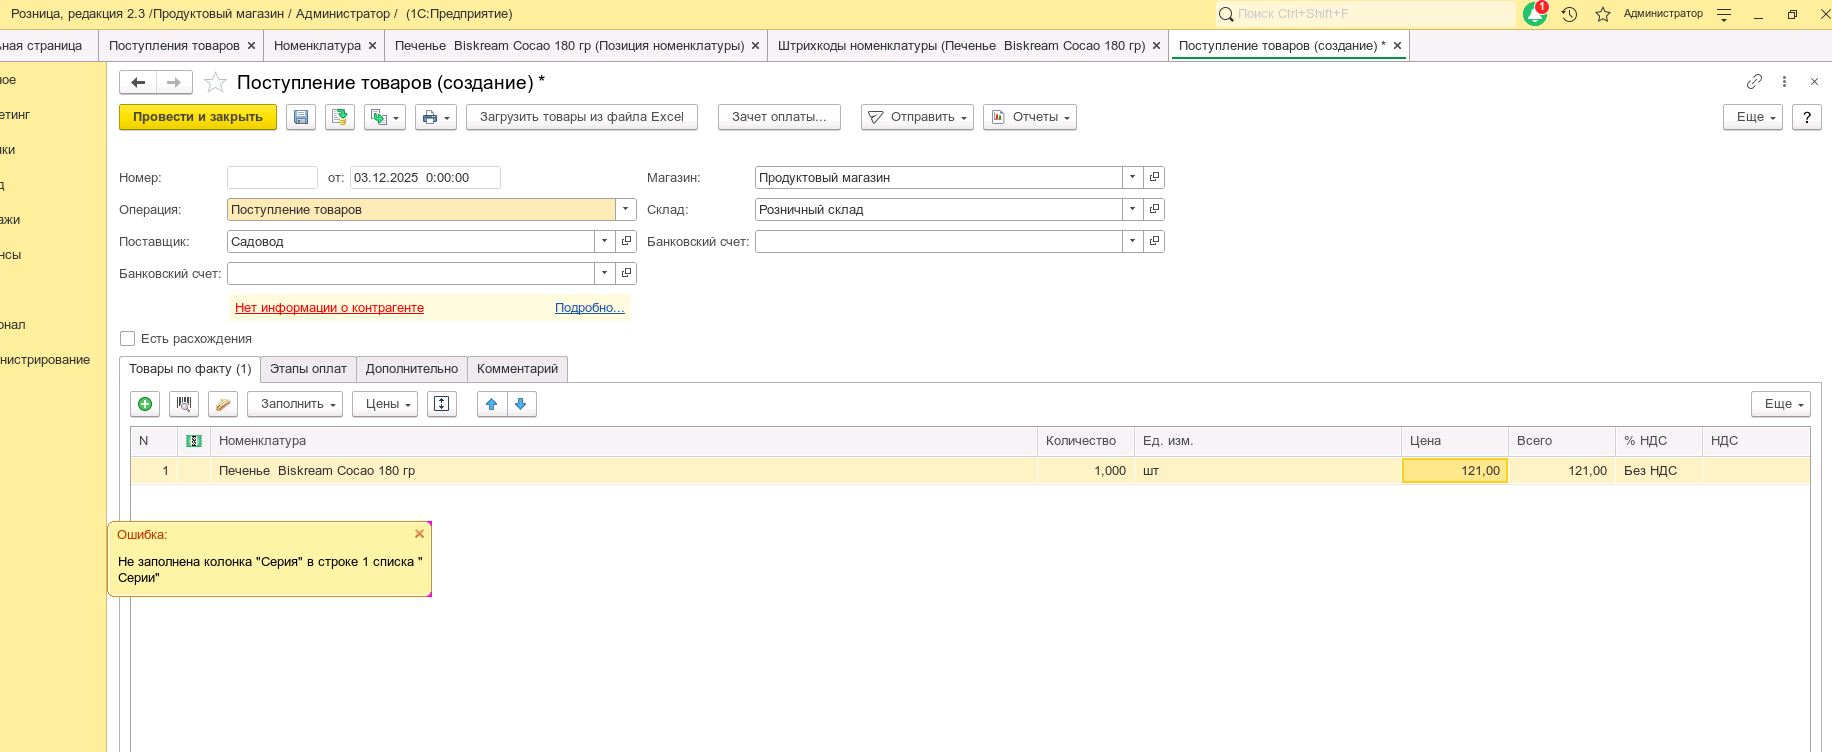Click the add row green plus icon
This screenshot has height=752, width=1832.
click(x=145, y=404)
